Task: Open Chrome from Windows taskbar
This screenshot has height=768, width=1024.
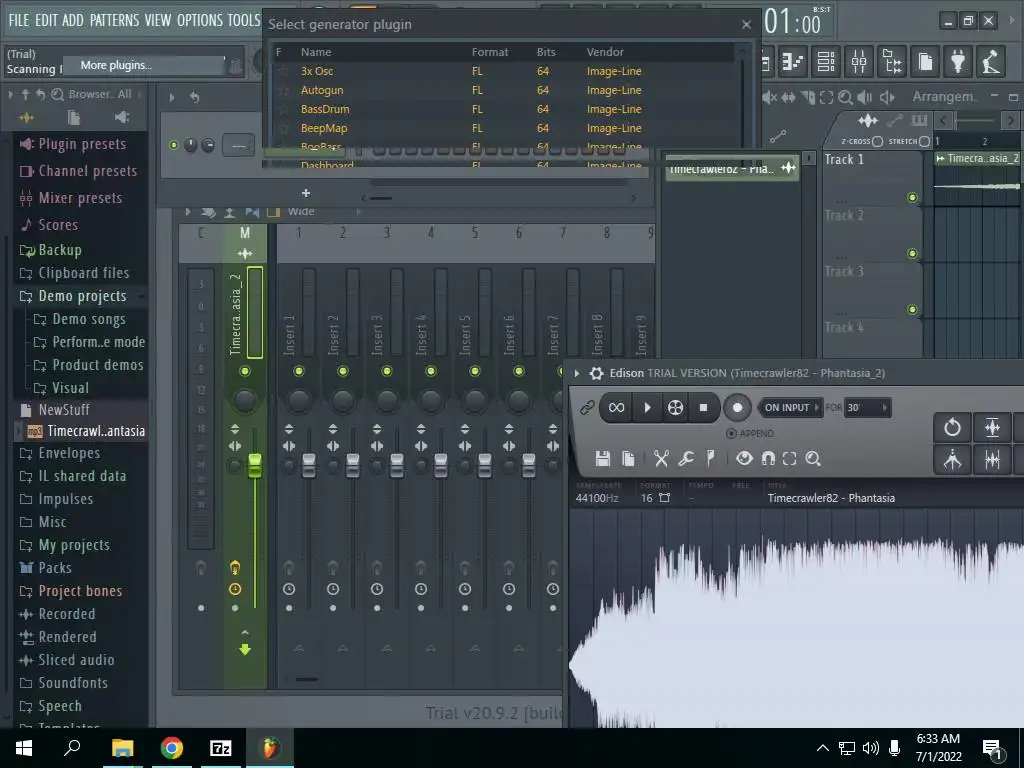Action: click(172, 748)
